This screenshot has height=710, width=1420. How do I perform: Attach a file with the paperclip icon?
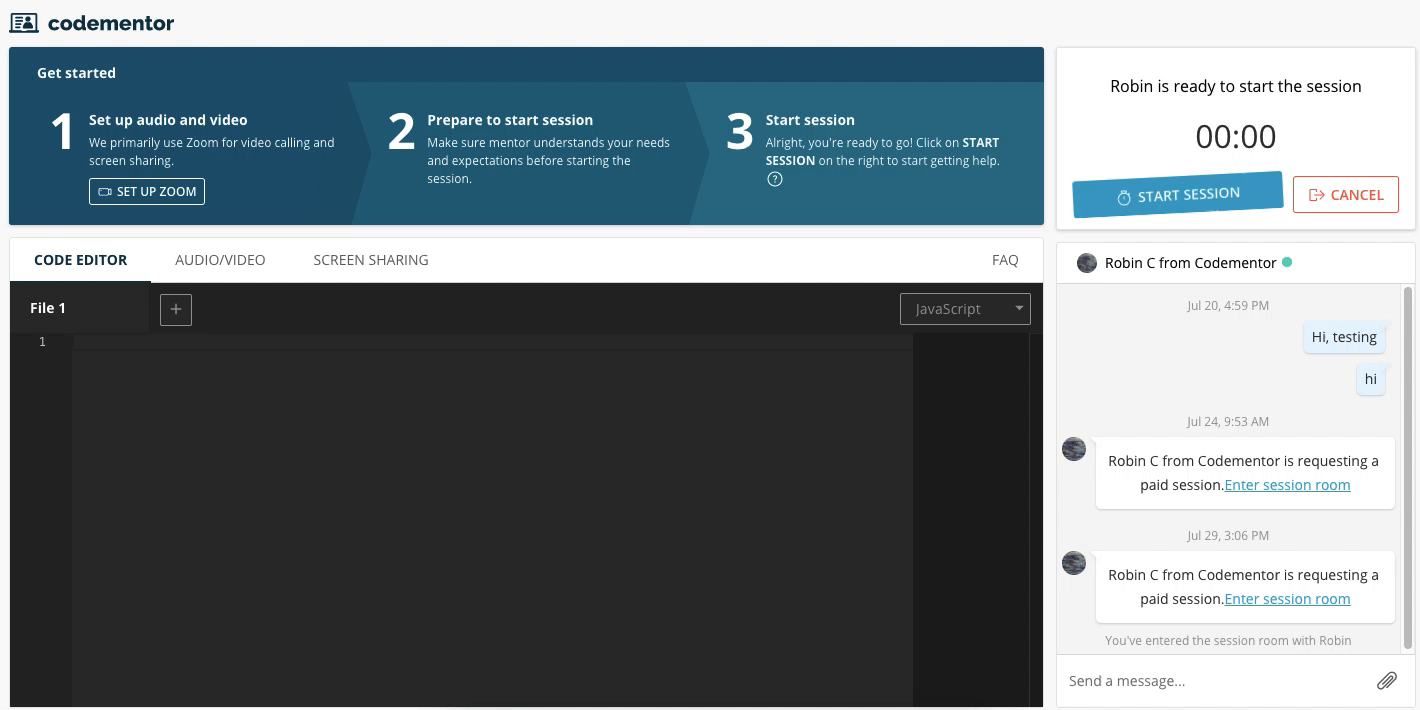click(1387, 681)
